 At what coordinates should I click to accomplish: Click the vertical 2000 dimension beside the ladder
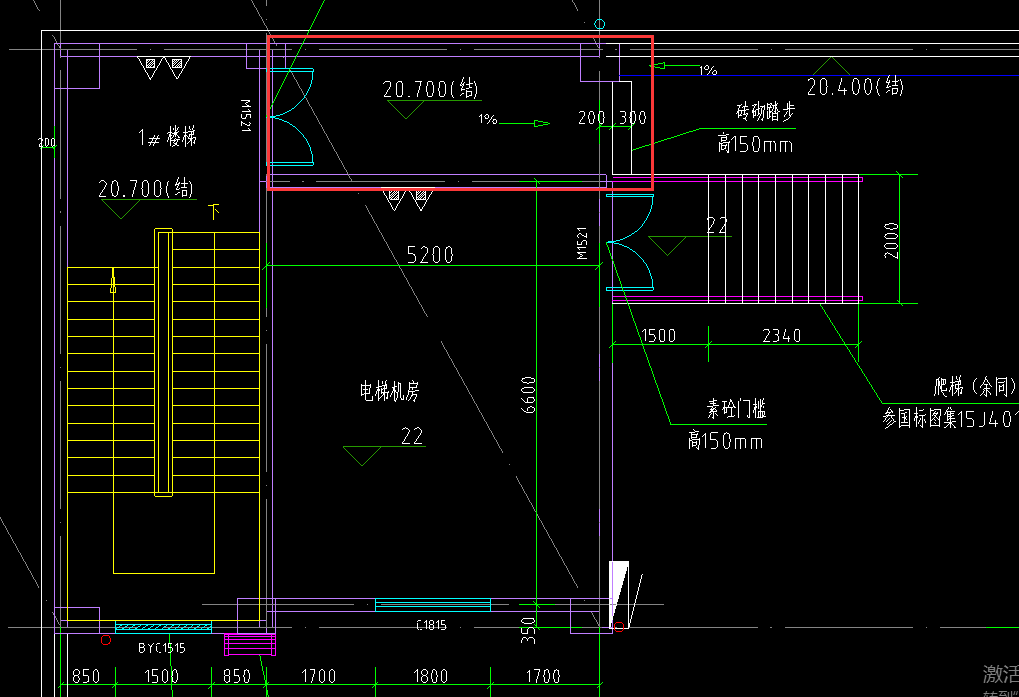tap(891, 240)
